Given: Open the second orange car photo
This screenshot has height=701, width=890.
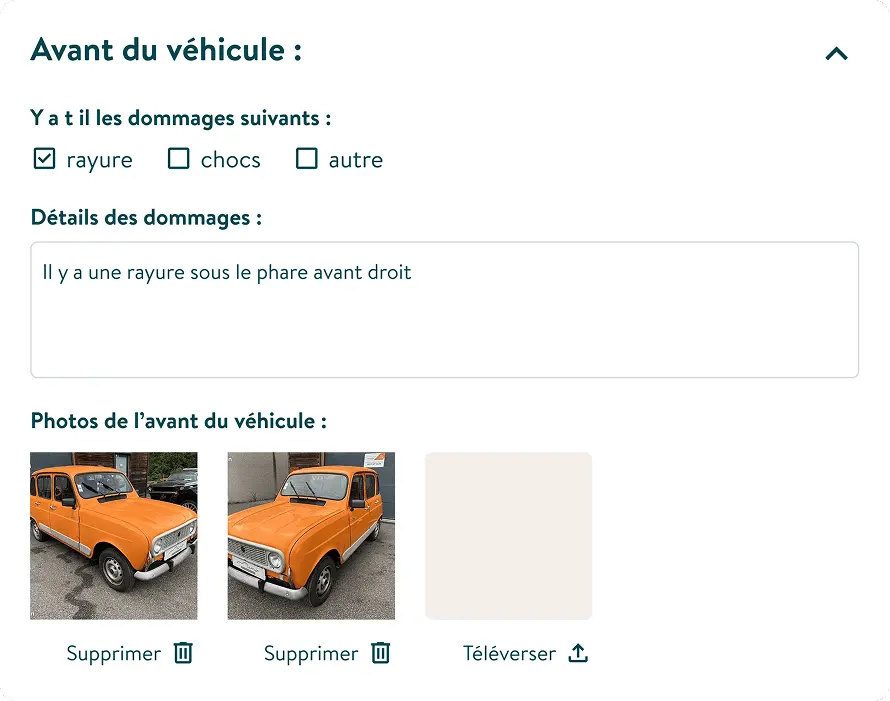Looking at the screenshot, I should click(311, 536).
